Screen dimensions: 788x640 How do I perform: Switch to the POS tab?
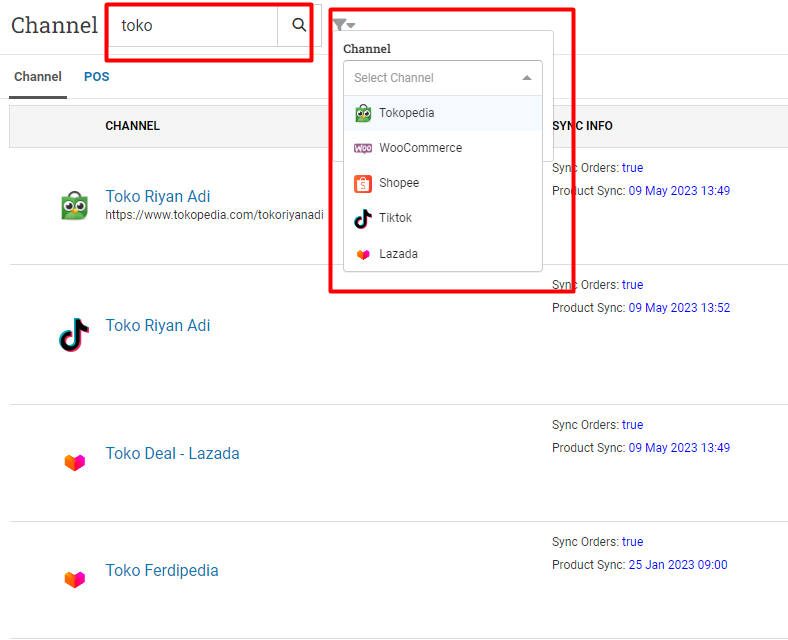[96, 77]
